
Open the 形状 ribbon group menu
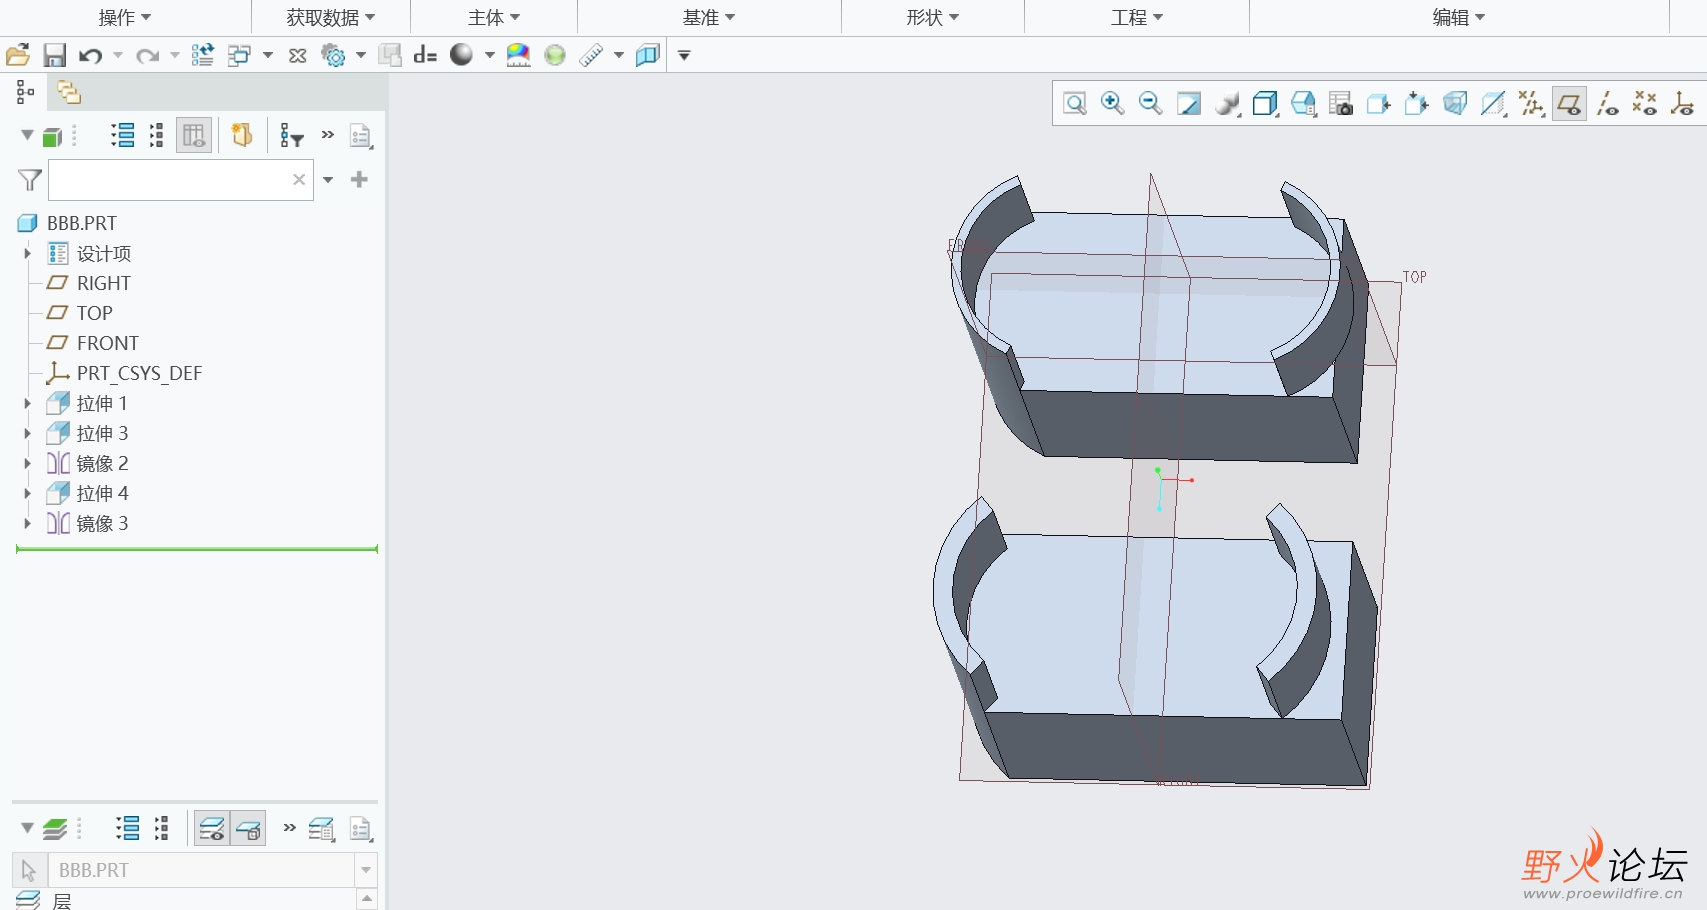[933, 17]
